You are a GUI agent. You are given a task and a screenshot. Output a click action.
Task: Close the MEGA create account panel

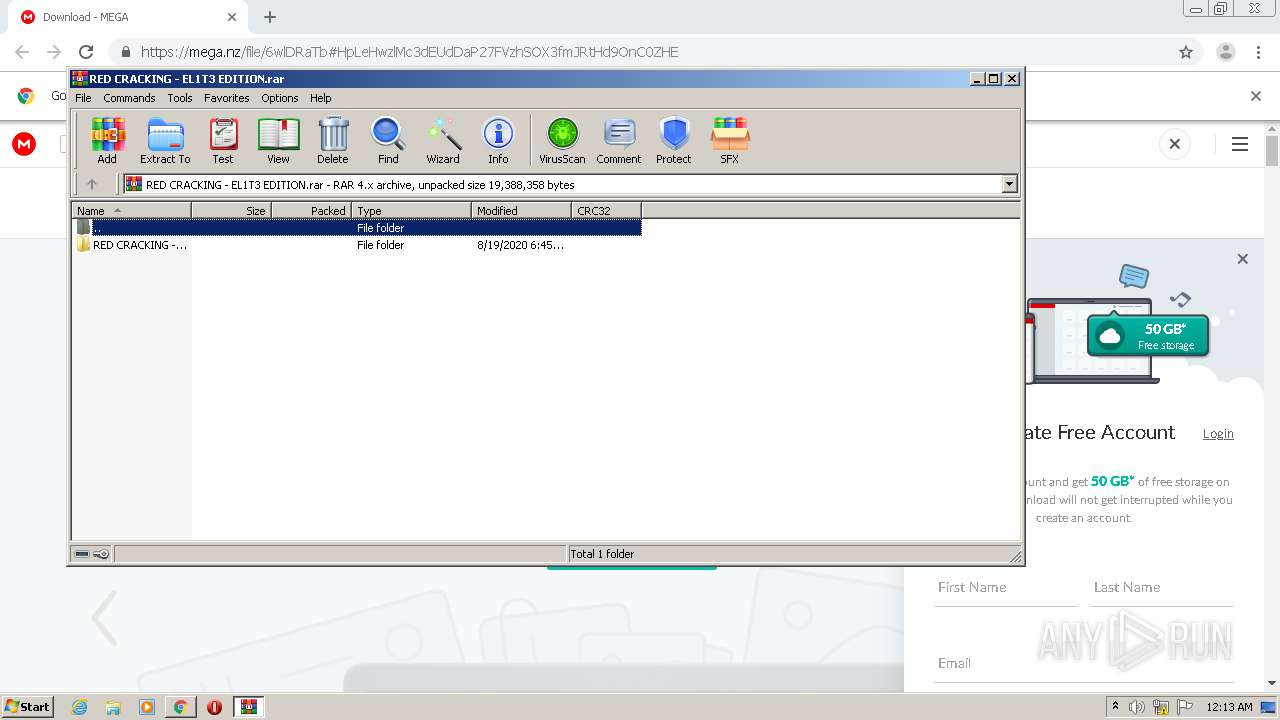tap(1242, 259)
